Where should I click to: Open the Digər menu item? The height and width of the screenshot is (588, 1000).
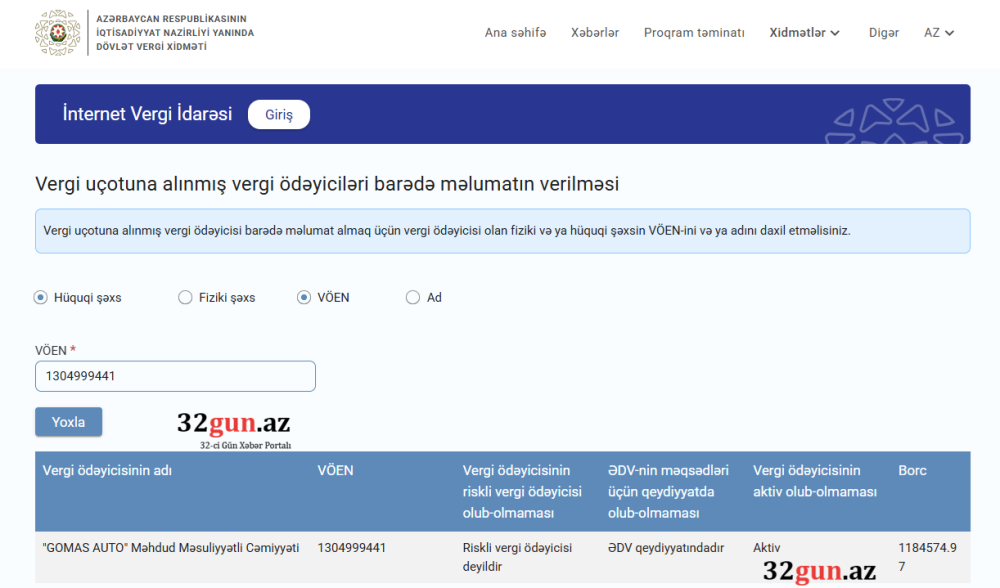click(884, 32)
